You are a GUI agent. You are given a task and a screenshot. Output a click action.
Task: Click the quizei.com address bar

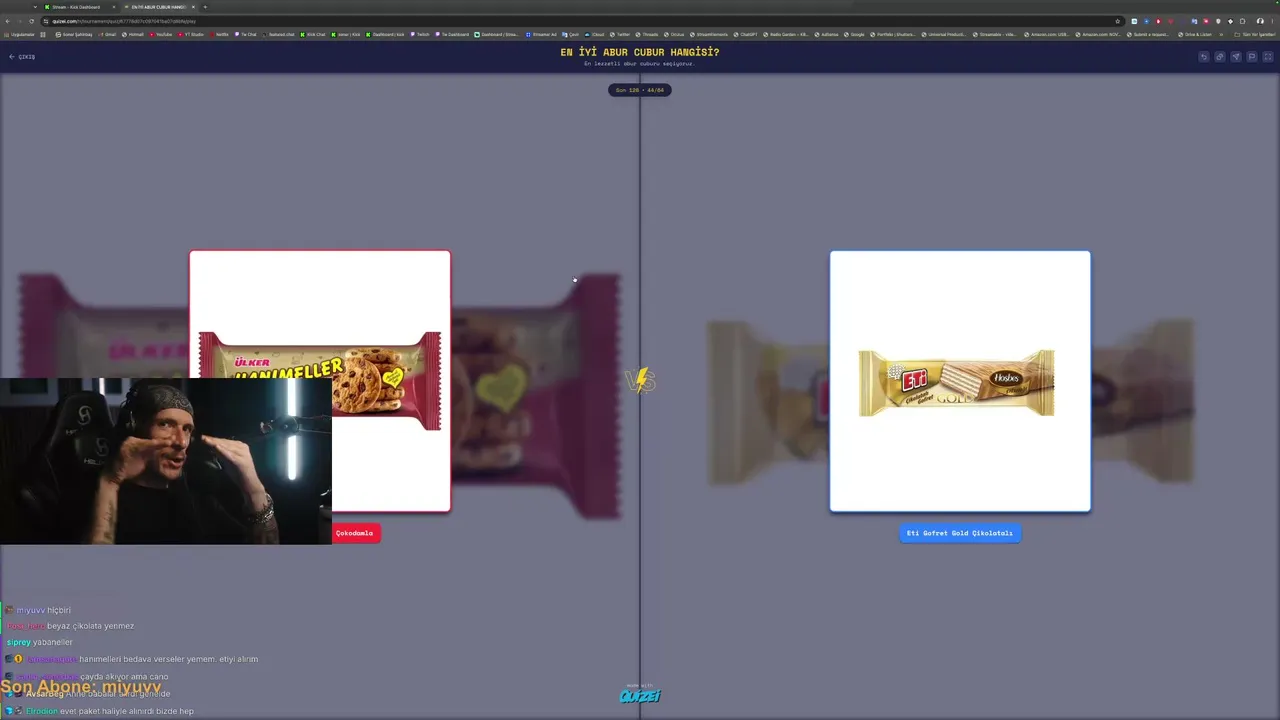point(580,21)
